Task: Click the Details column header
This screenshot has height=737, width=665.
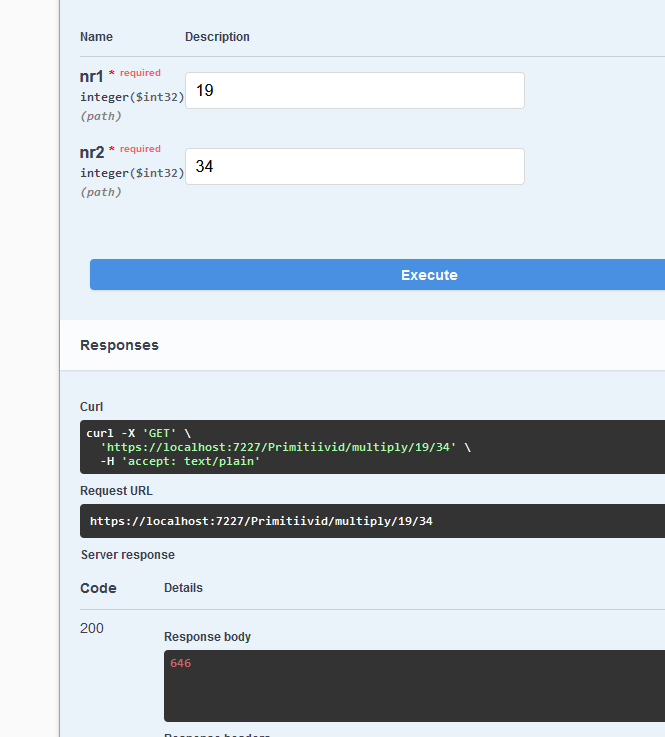Action: click(183, 588)
